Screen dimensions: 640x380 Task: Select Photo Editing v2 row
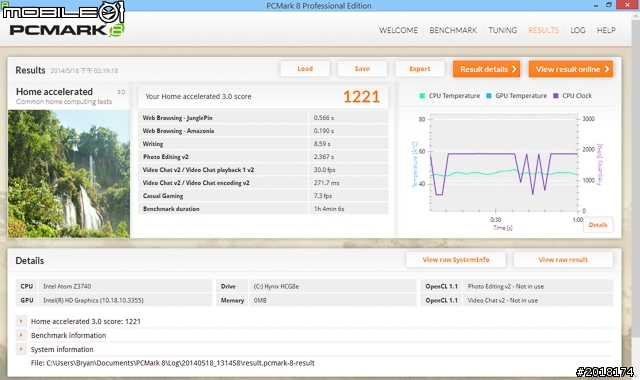[x=263, y=157]
